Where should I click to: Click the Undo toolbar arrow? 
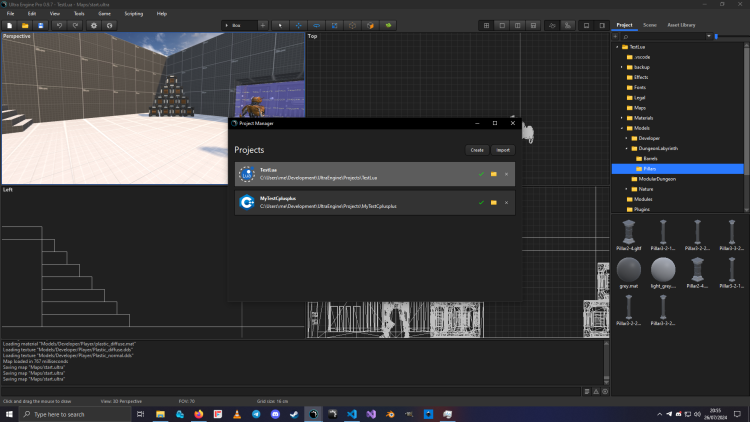[x=59, y=25]
